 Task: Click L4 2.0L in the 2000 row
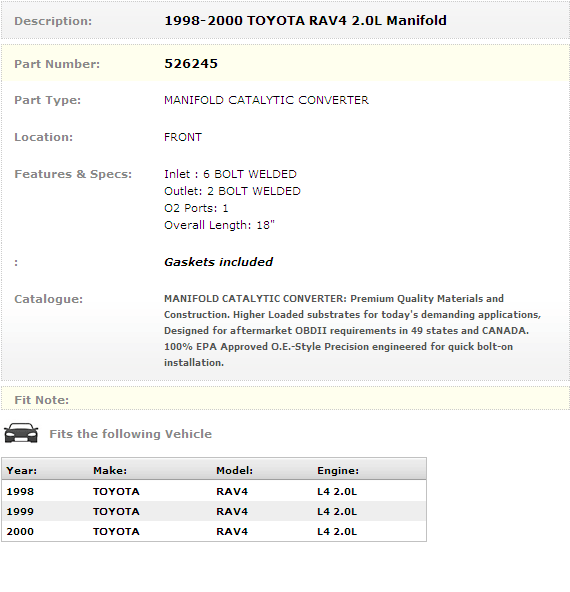tap(337, 532)
